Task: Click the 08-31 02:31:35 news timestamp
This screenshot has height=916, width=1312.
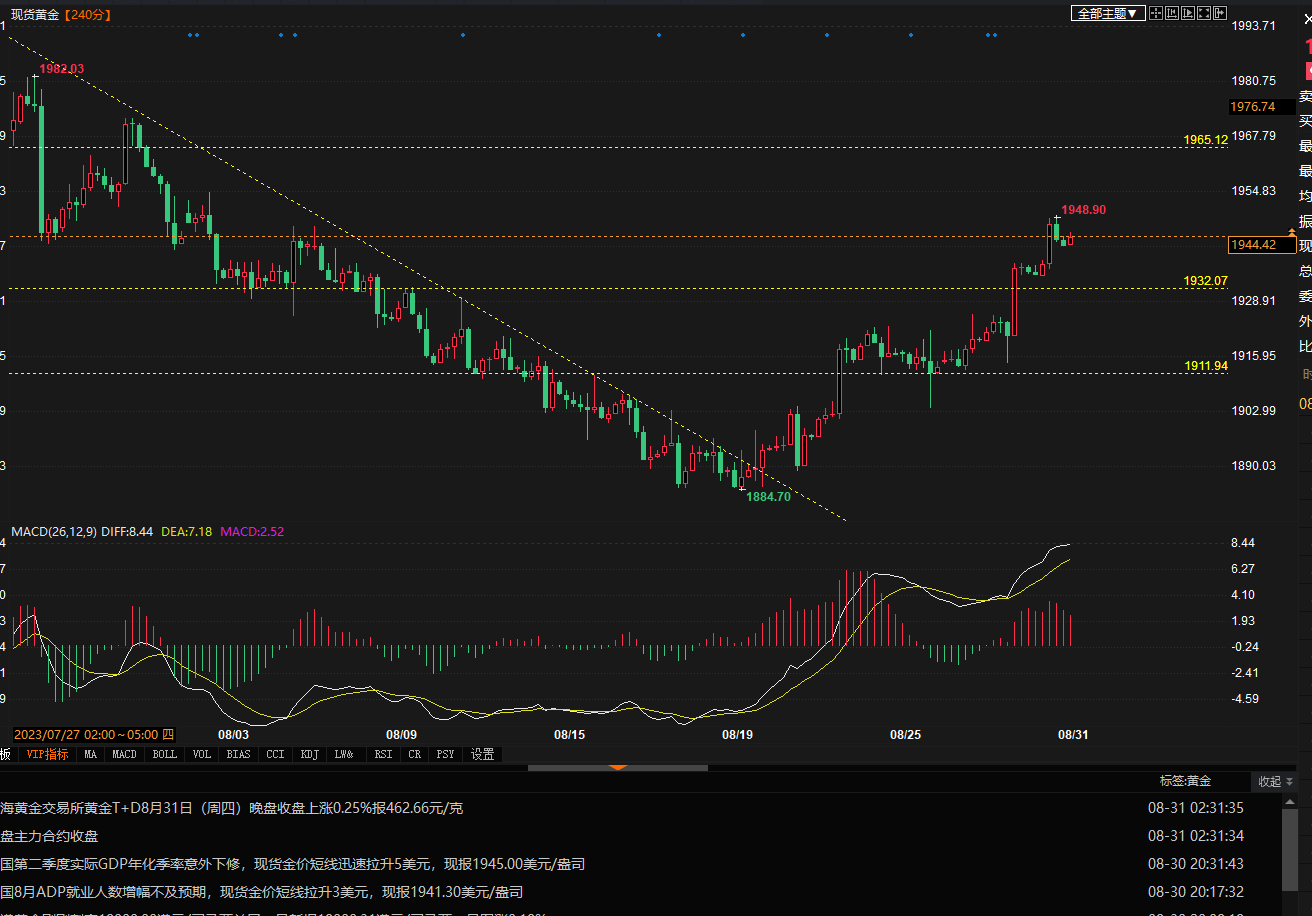Action: pos(1196,808)
